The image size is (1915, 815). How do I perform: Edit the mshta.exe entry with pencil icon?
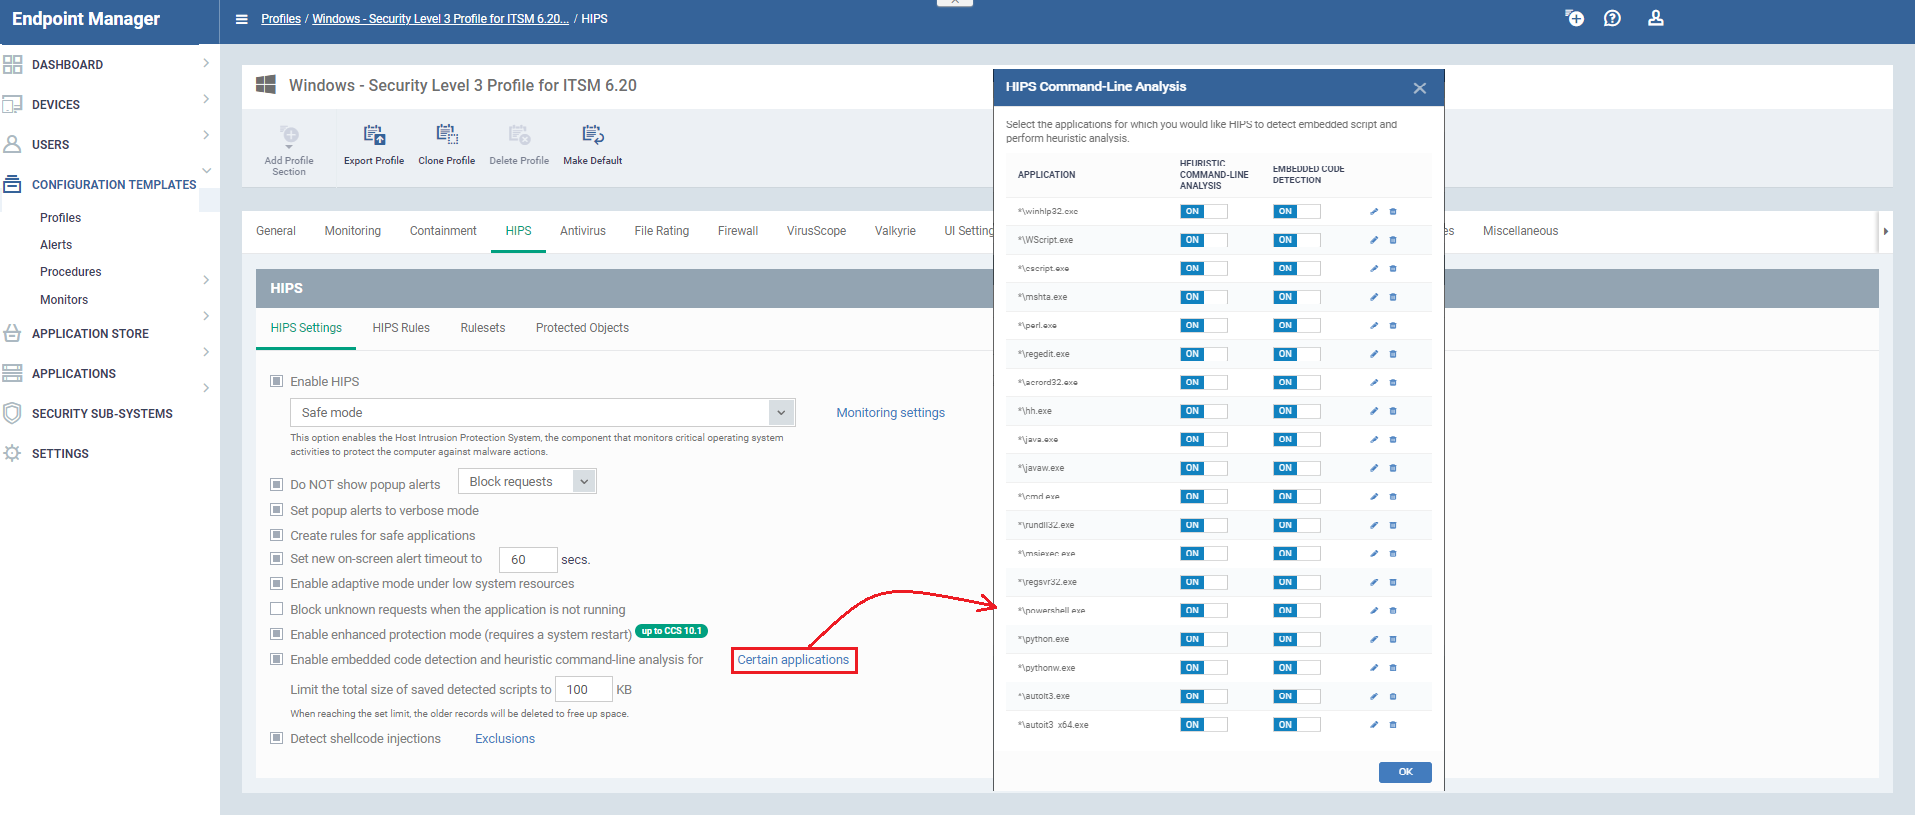tap(1374, 297)
